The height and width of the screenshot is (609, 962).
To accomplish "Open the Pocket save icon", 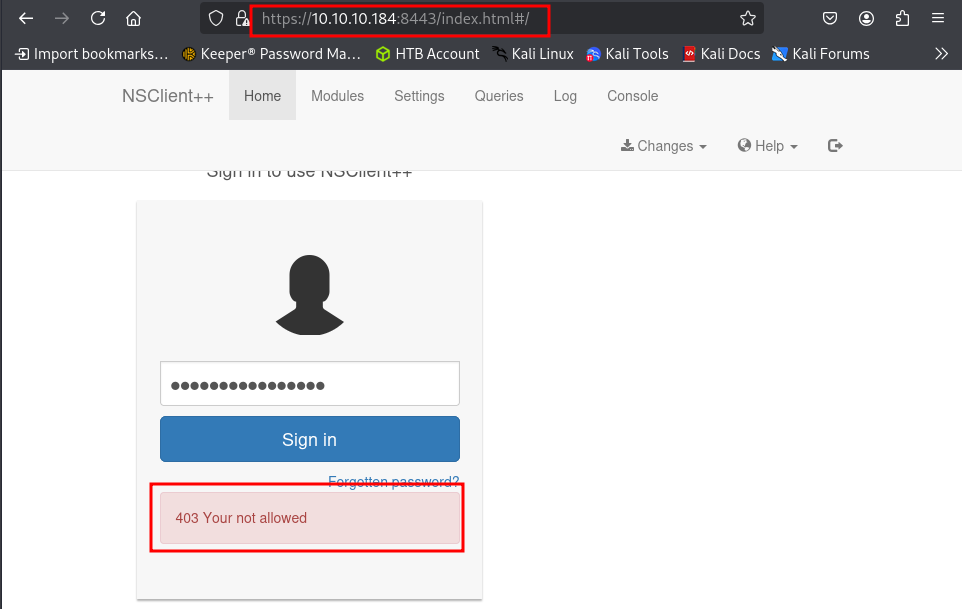I will pyautogui.click(x=830, y=18).
